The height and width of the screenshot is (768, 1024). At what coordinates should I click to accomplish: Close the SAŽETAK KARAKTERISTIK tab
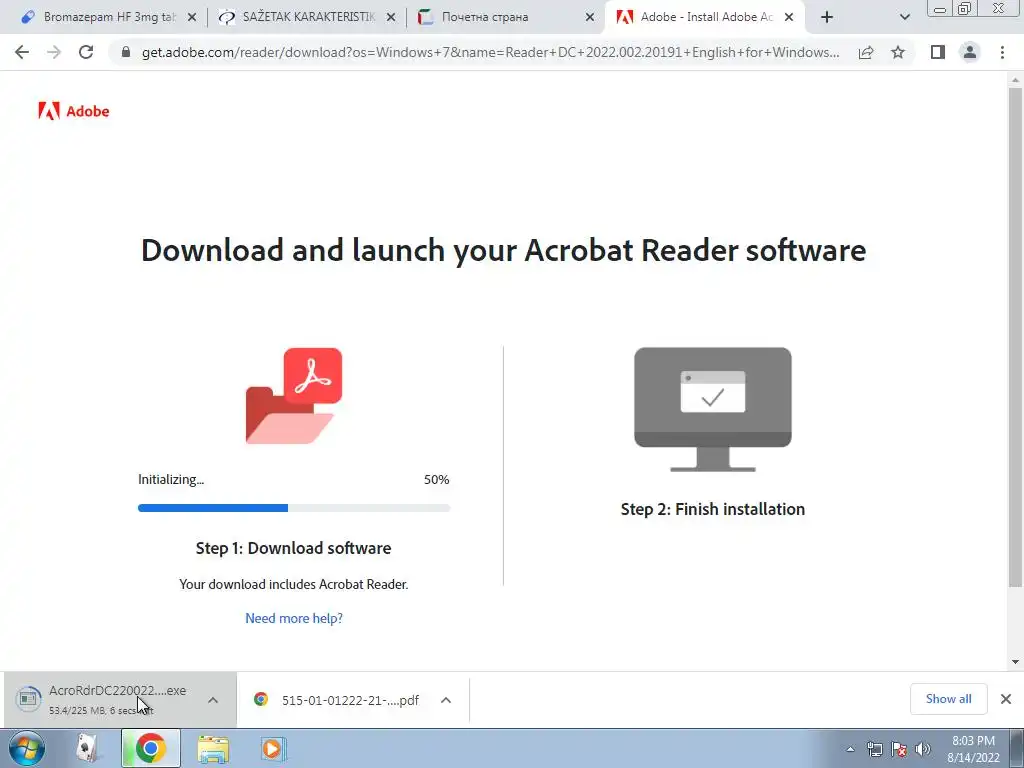(391, 18)
